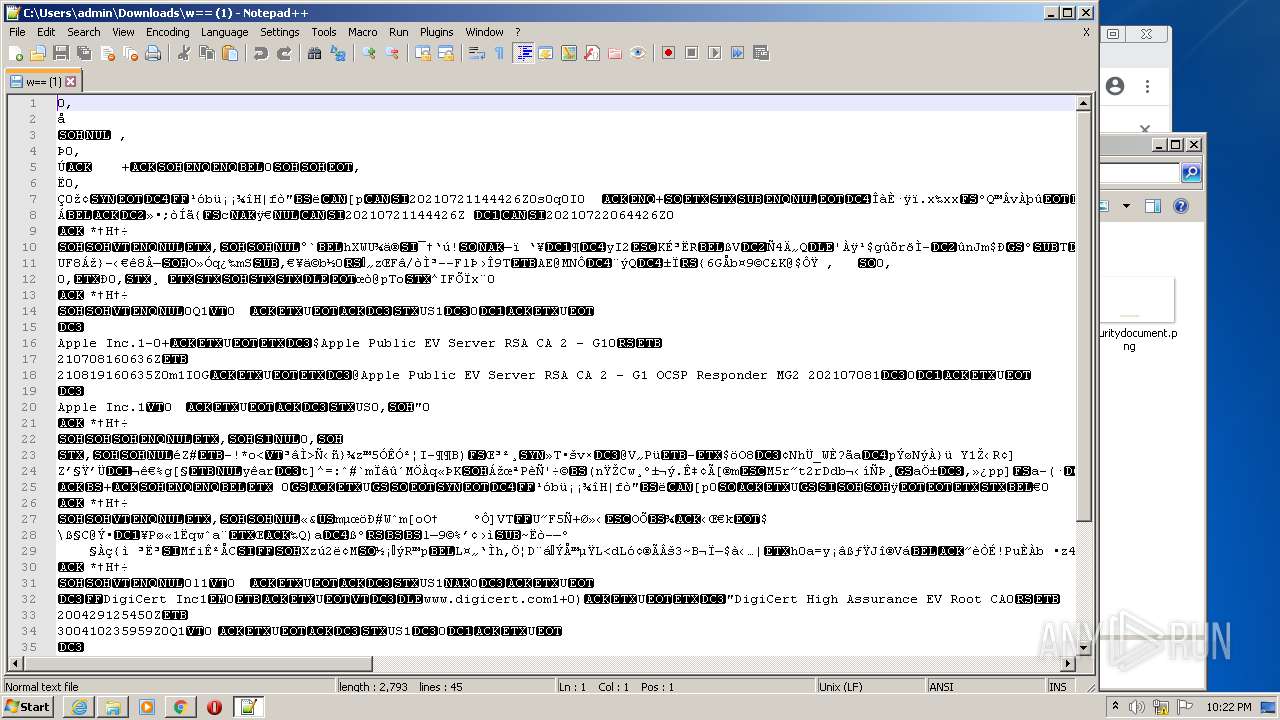Toggle synchronize horizontal scrolling

(x=446, y=53)
